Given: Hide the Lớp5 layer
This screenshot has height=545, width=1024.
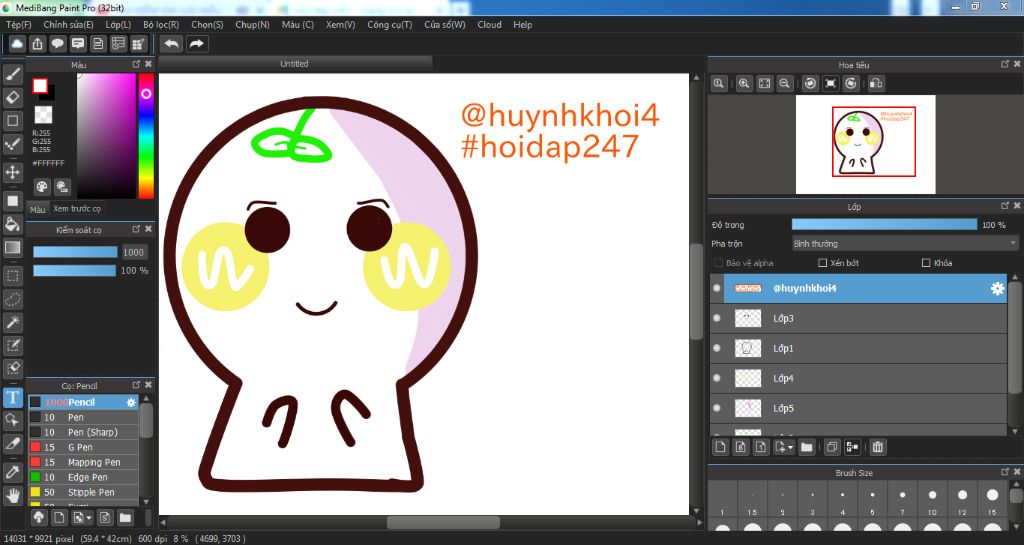Looking at the screenshot, I should click(x=717, y=408).
